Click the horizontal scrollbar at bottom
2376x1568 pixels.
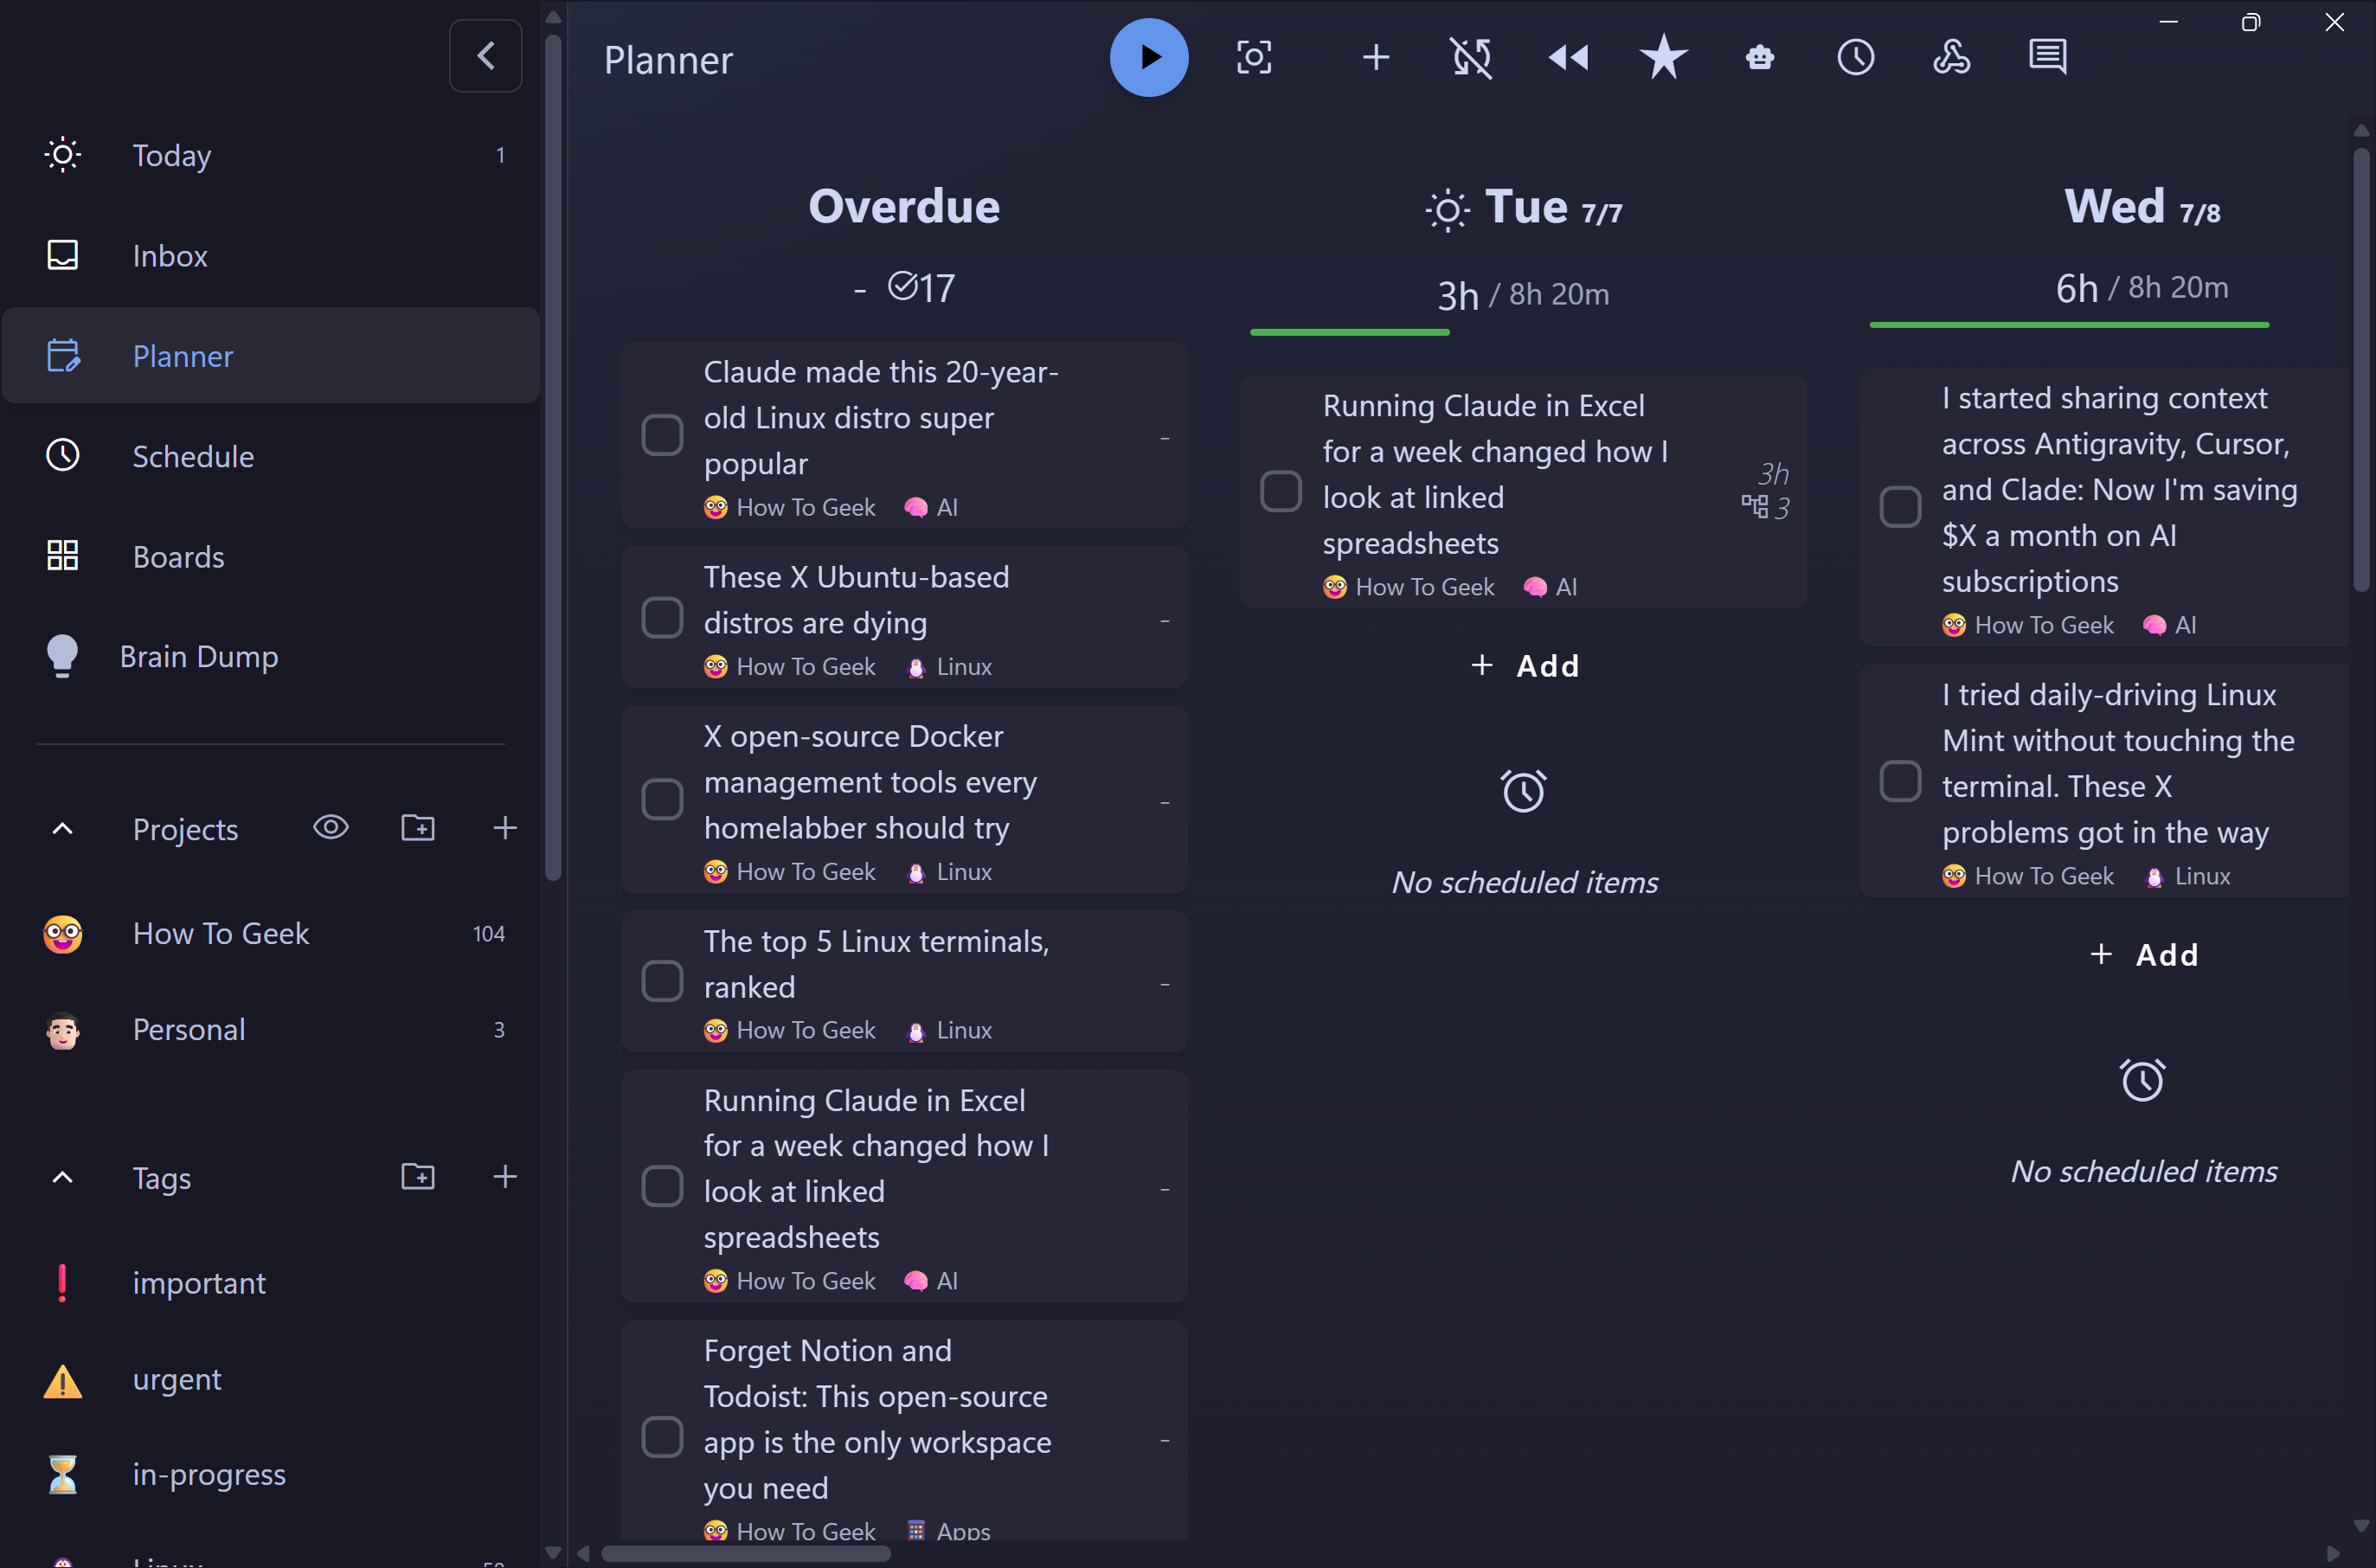pyautogui.click(x=746, y=1554)
